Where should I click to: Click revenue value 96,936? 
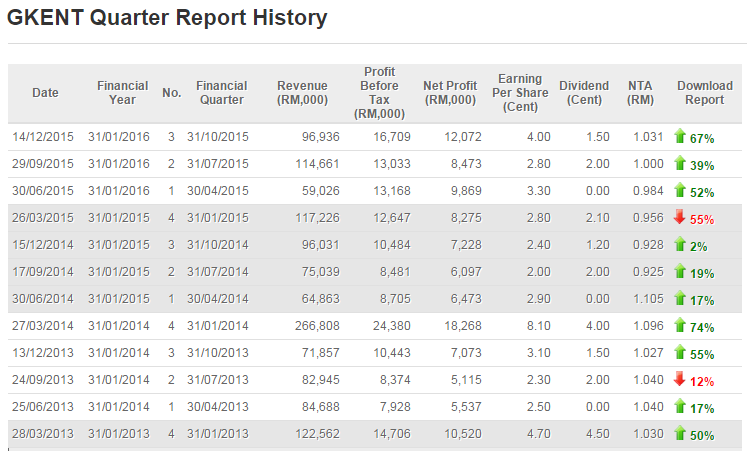point(321,137)
